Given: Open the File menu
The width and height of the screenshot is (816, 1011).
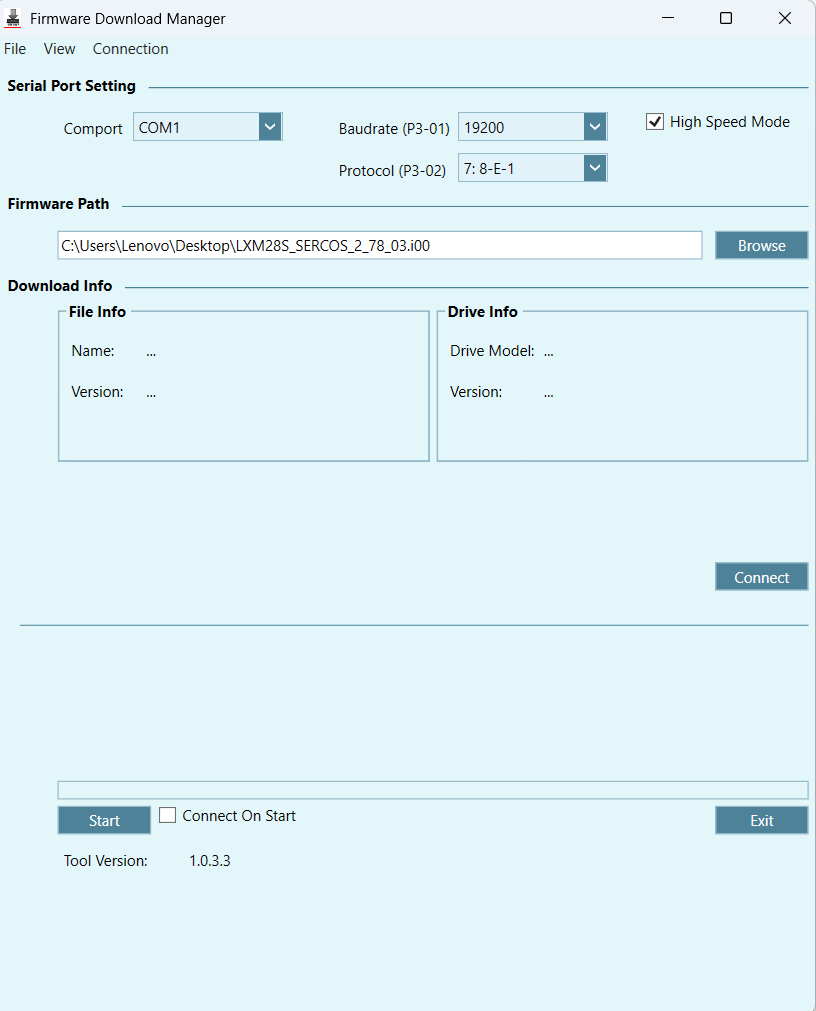Looking at the screenshot, I should pyautogui.click(x=15, y=48).
